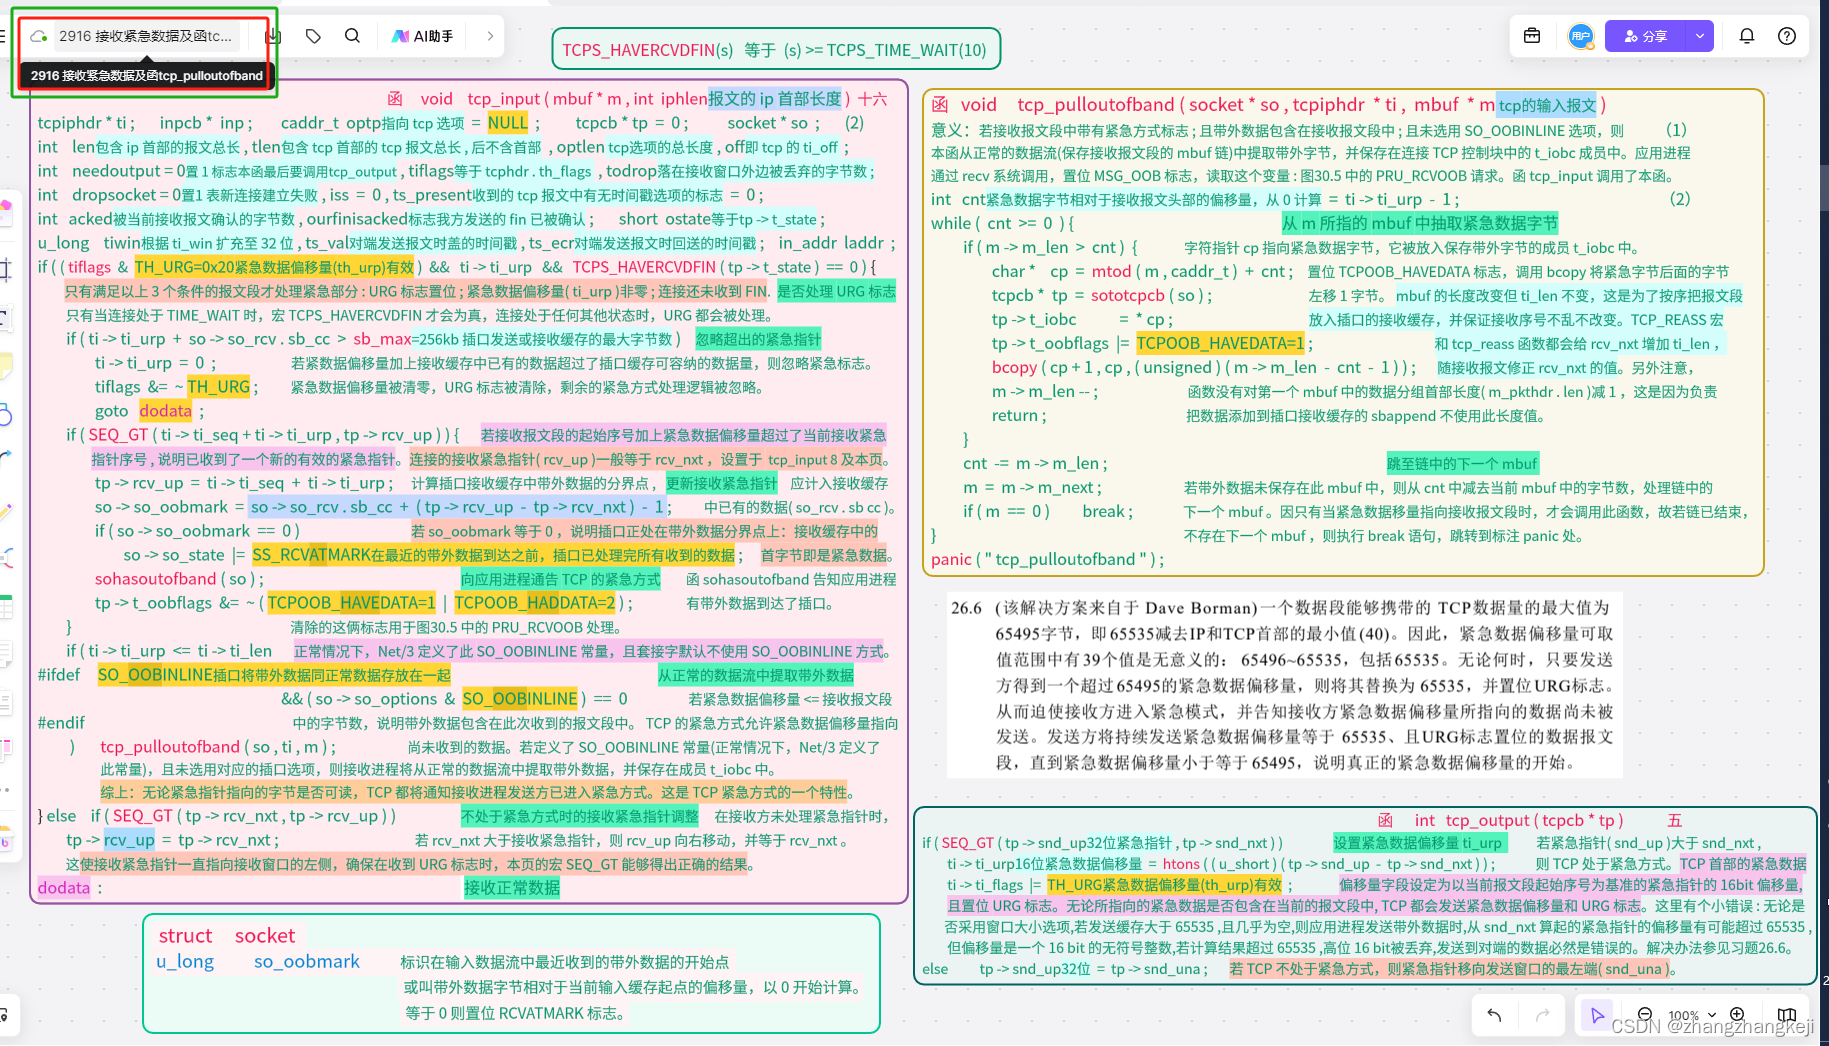The width and height of the screenshot is (1829, 1046).
Task: Click the file title '2916 接收紧急数据及函tc...'
Action: click(x=145, y=36)
